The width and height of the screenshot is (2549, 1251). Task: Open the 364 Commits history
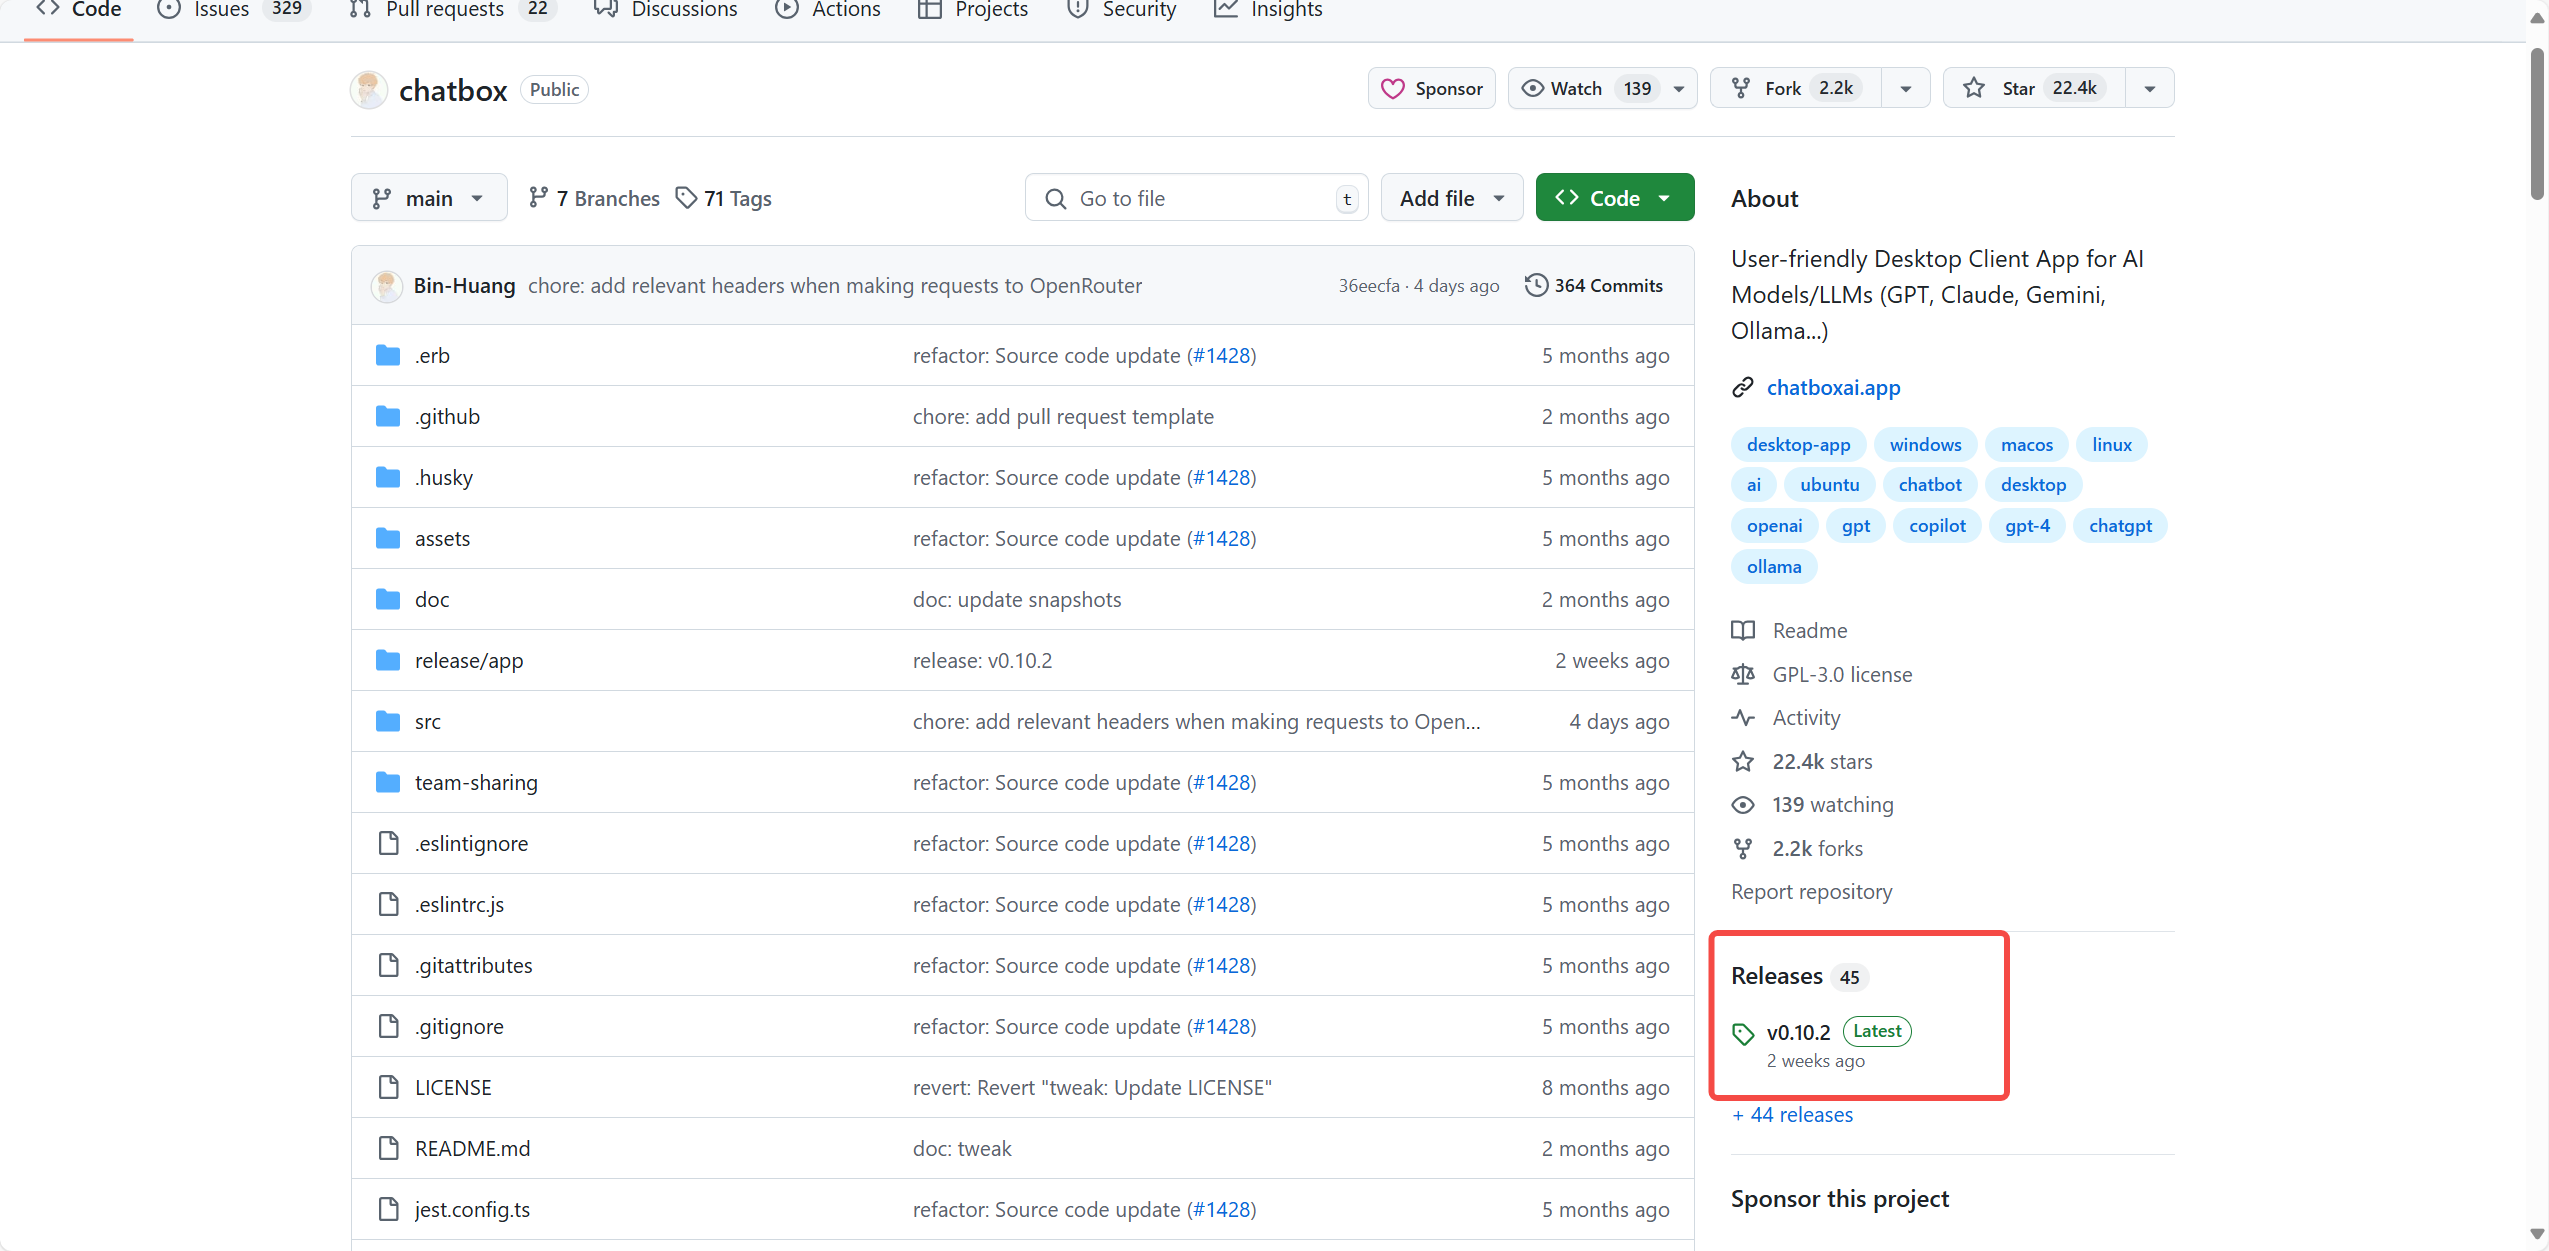pos(1594,286)
